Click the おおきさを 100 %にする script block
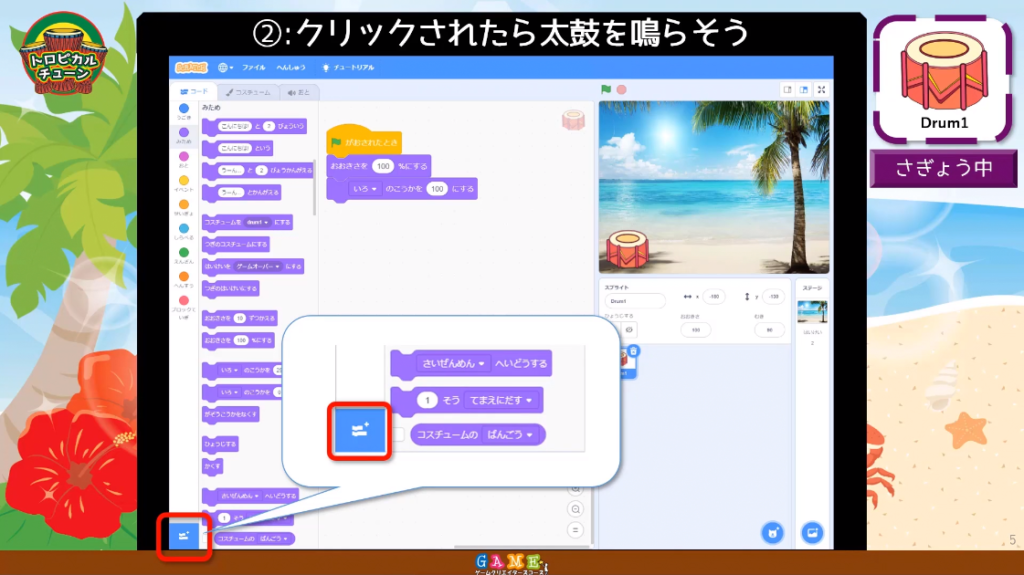 [379, 166]
